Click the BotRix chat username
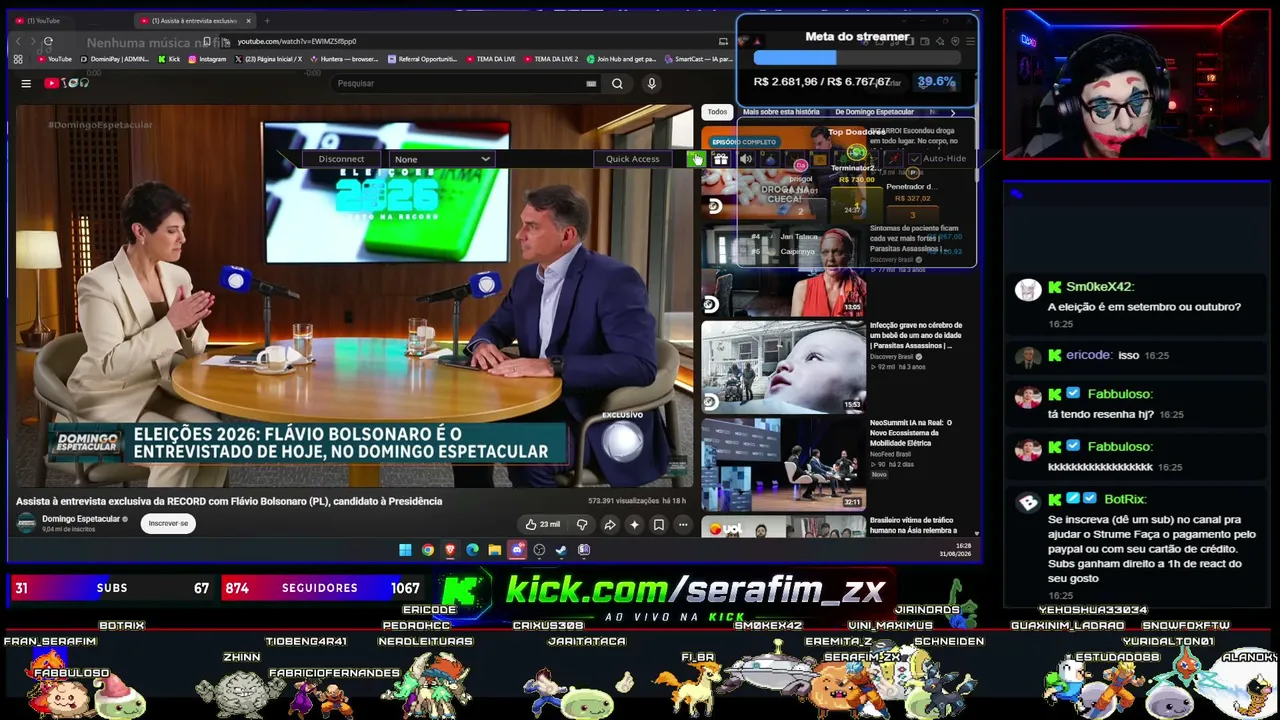Screen dimensions: 1280x720 (1125, 499)
